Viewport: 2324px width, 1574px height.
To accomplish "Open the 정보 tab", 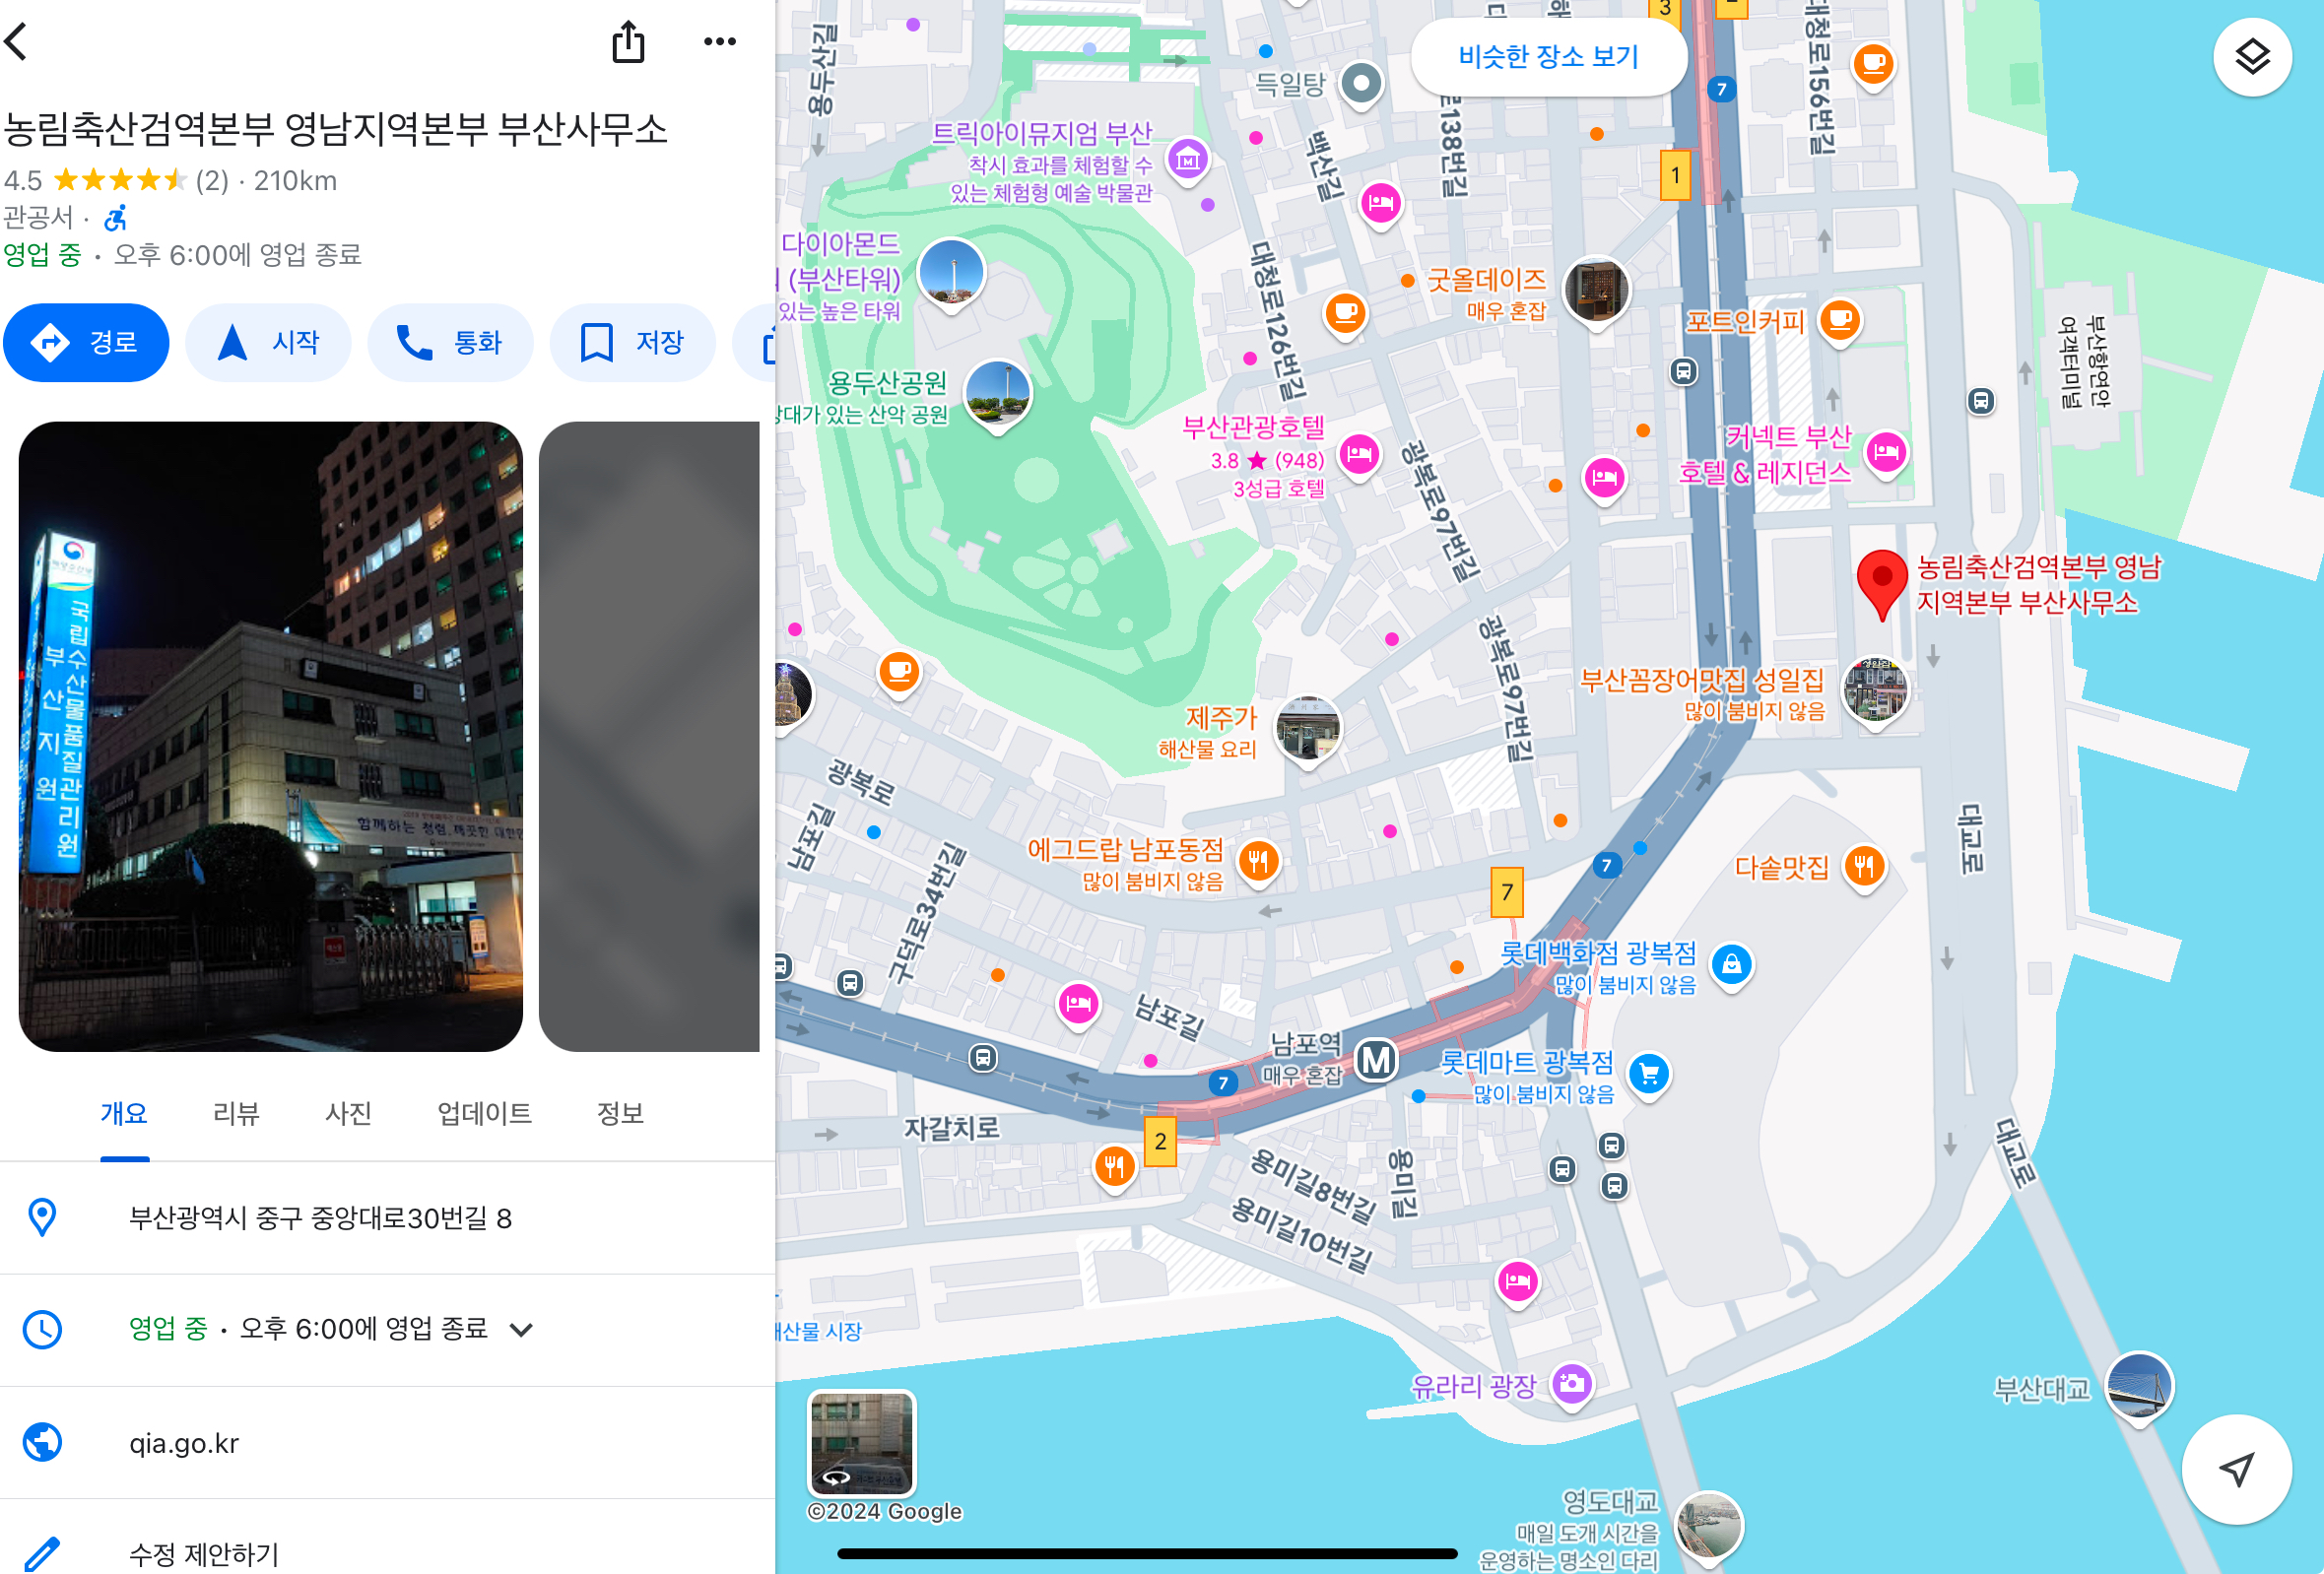I will tap(620, 1113).
